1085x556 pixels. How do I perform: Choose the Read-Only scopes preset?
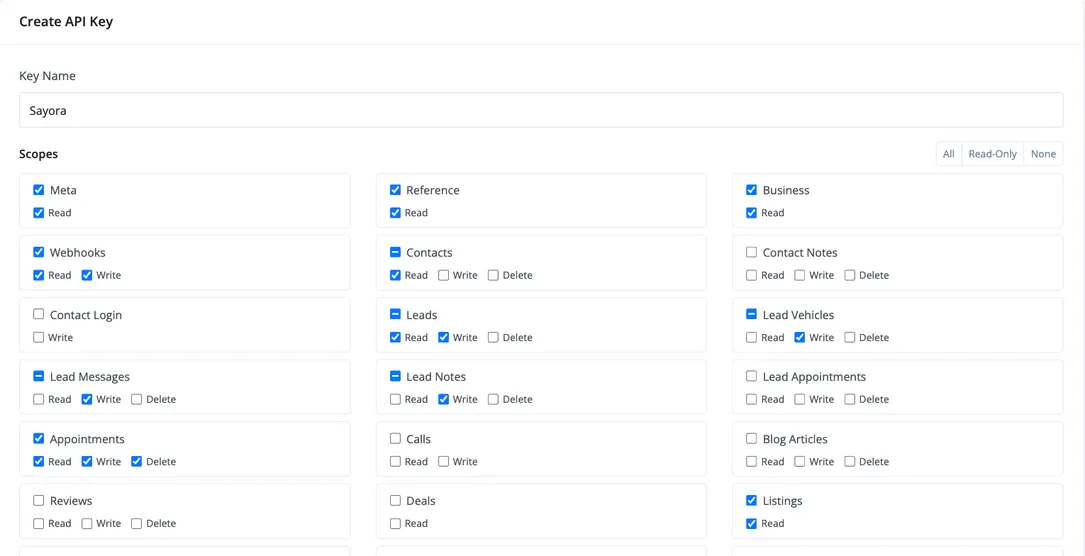click(x=992, y=154)
